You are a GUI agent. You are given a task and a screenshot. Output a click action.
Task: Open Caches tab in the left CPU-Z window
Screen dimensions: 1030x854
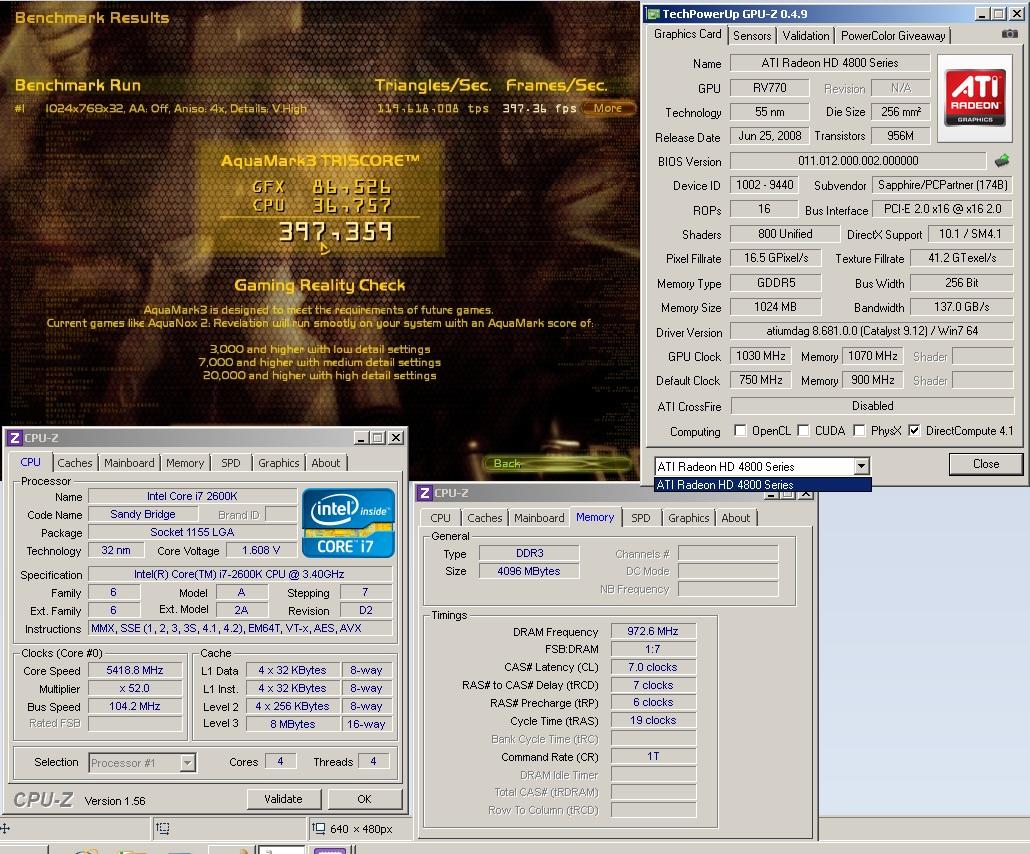tap(75, 462)
